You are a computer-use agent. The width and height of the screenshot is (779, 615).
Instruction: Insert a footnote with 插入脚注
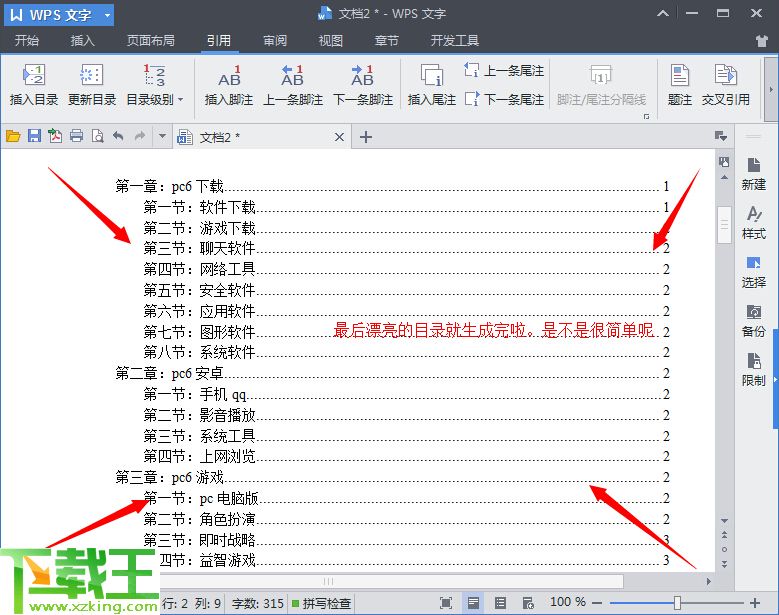229,85
